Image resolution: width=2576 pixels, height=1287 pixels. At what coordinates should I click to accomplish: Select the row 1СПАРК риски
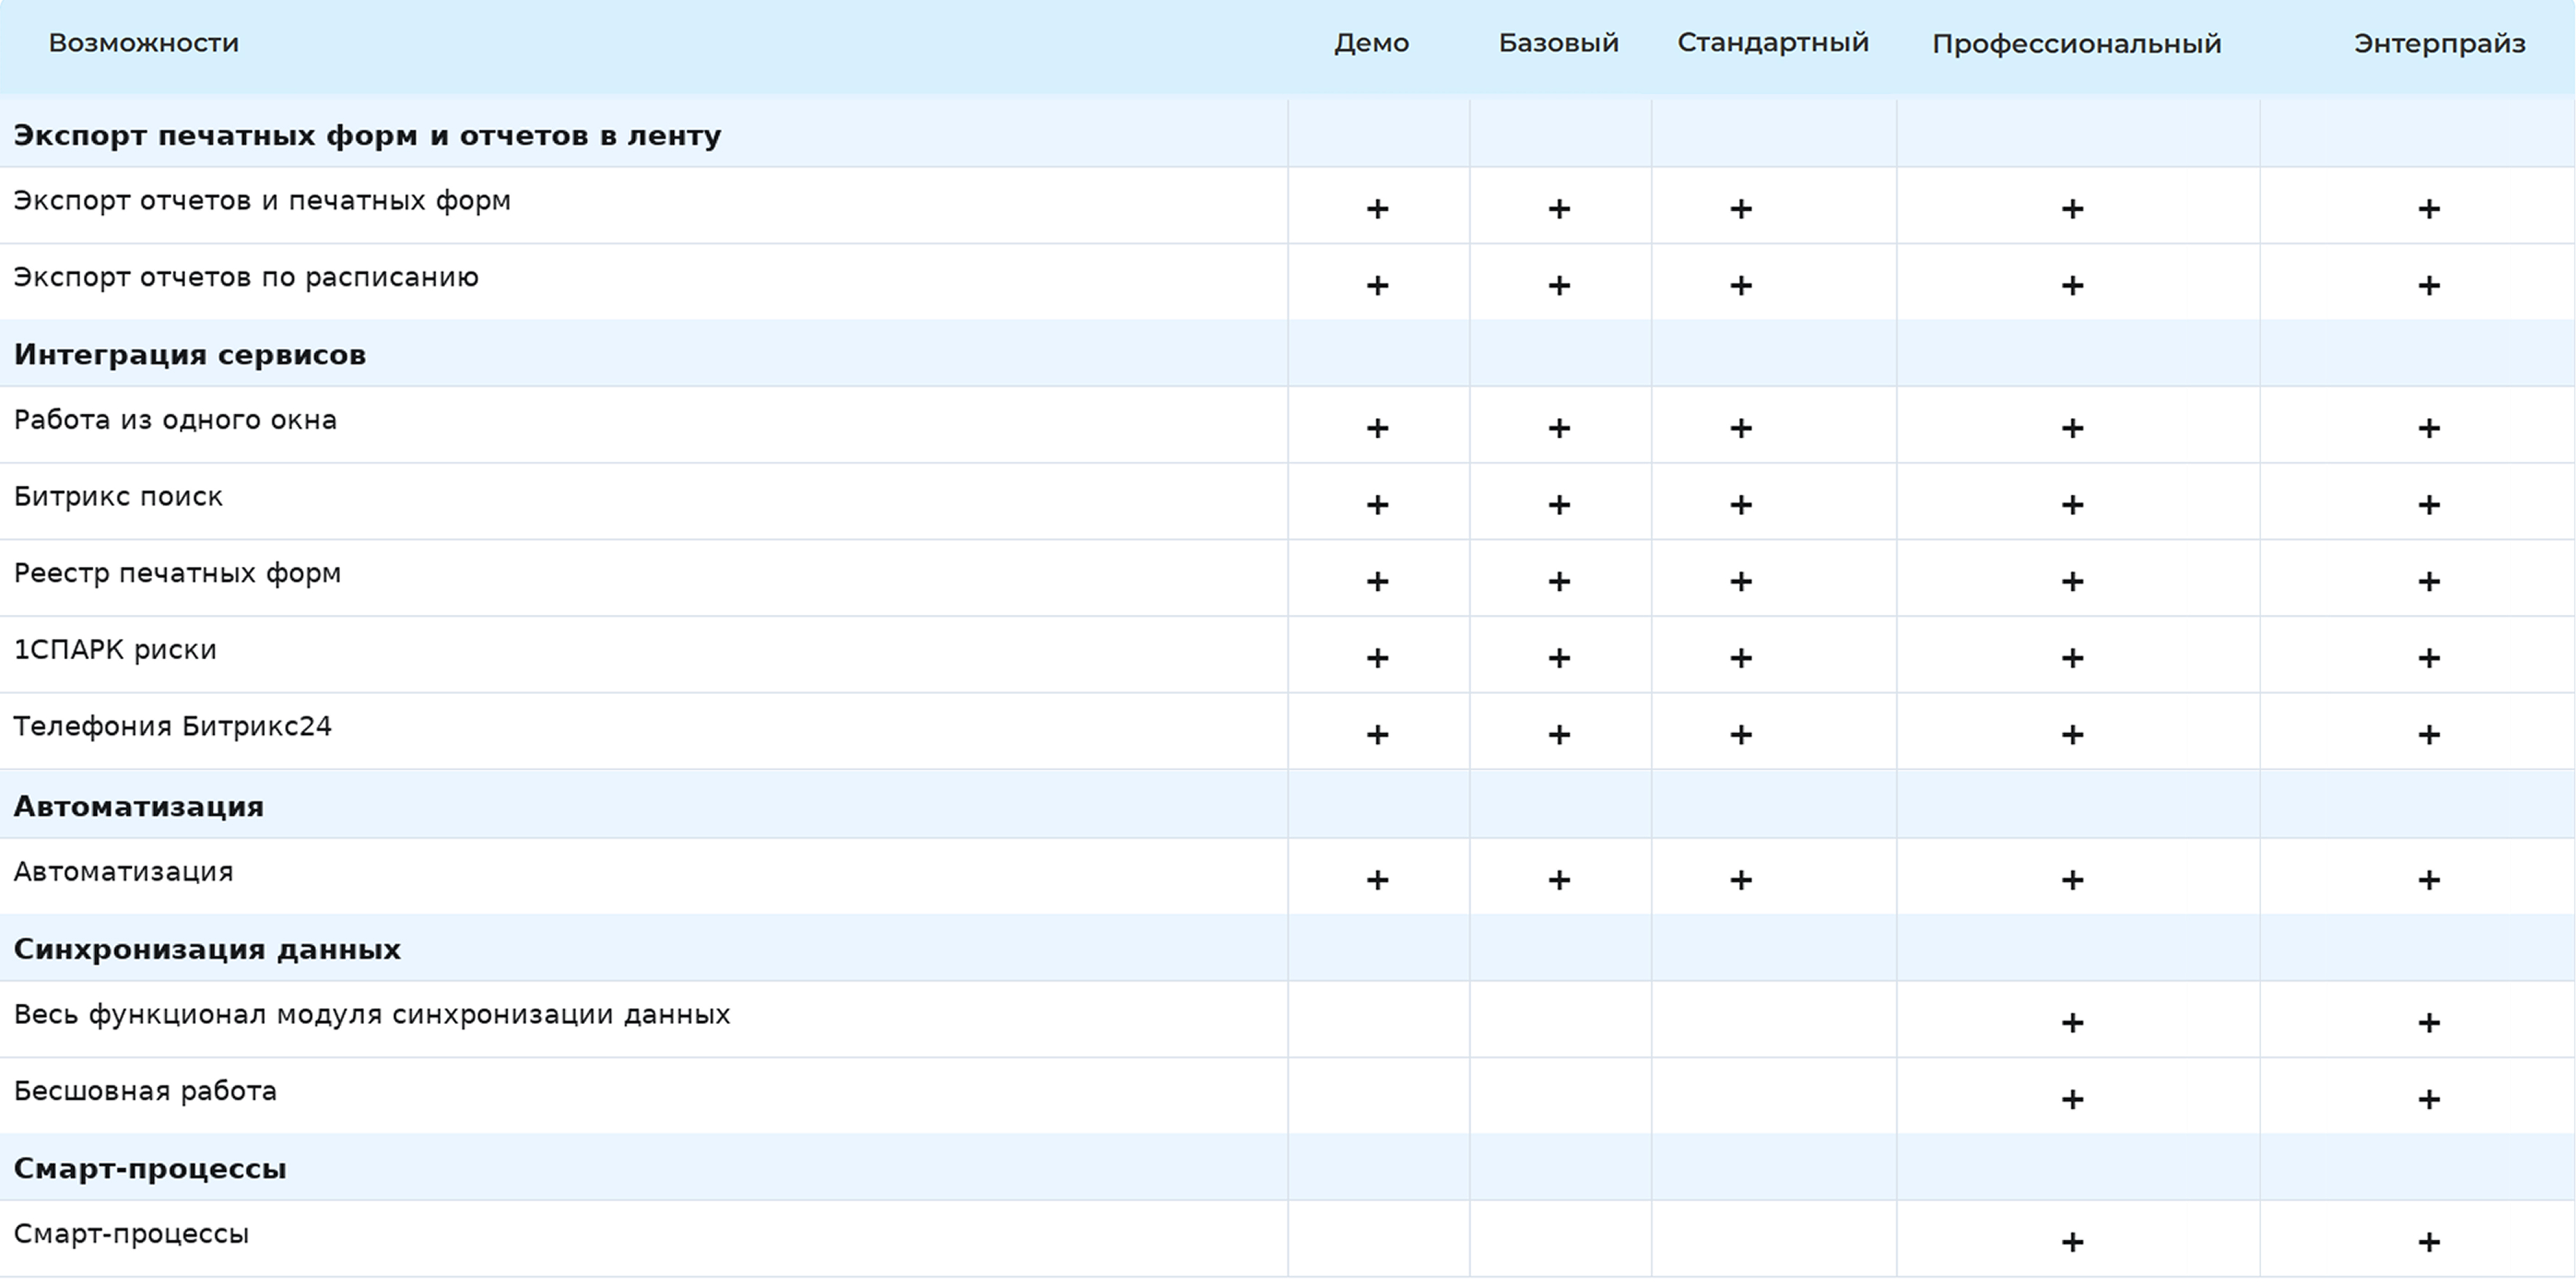tap(1288, 655)
